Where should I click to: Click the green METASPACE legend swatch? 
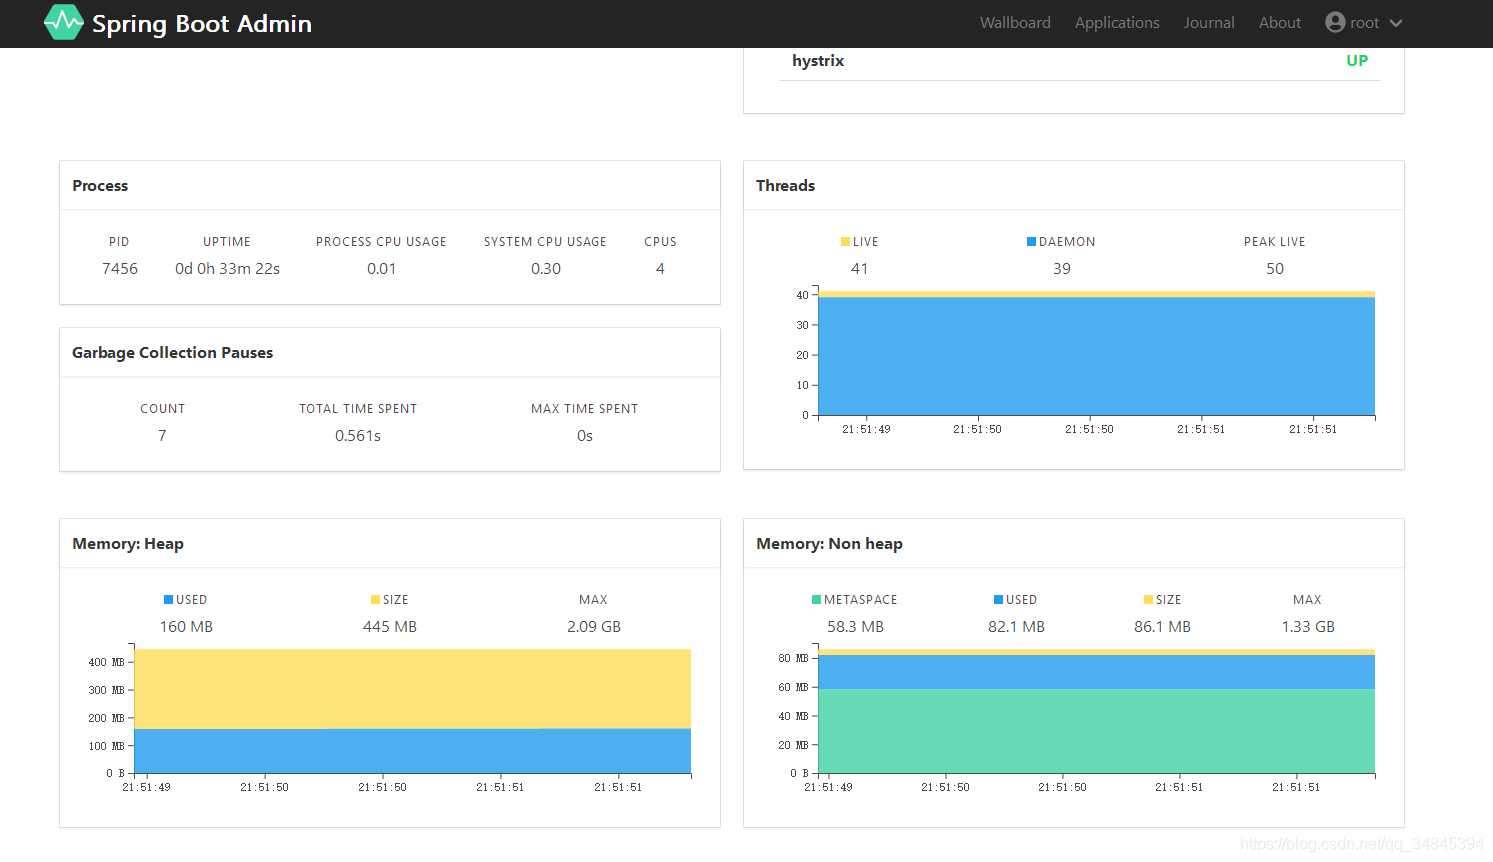click(x=816, y=600)
